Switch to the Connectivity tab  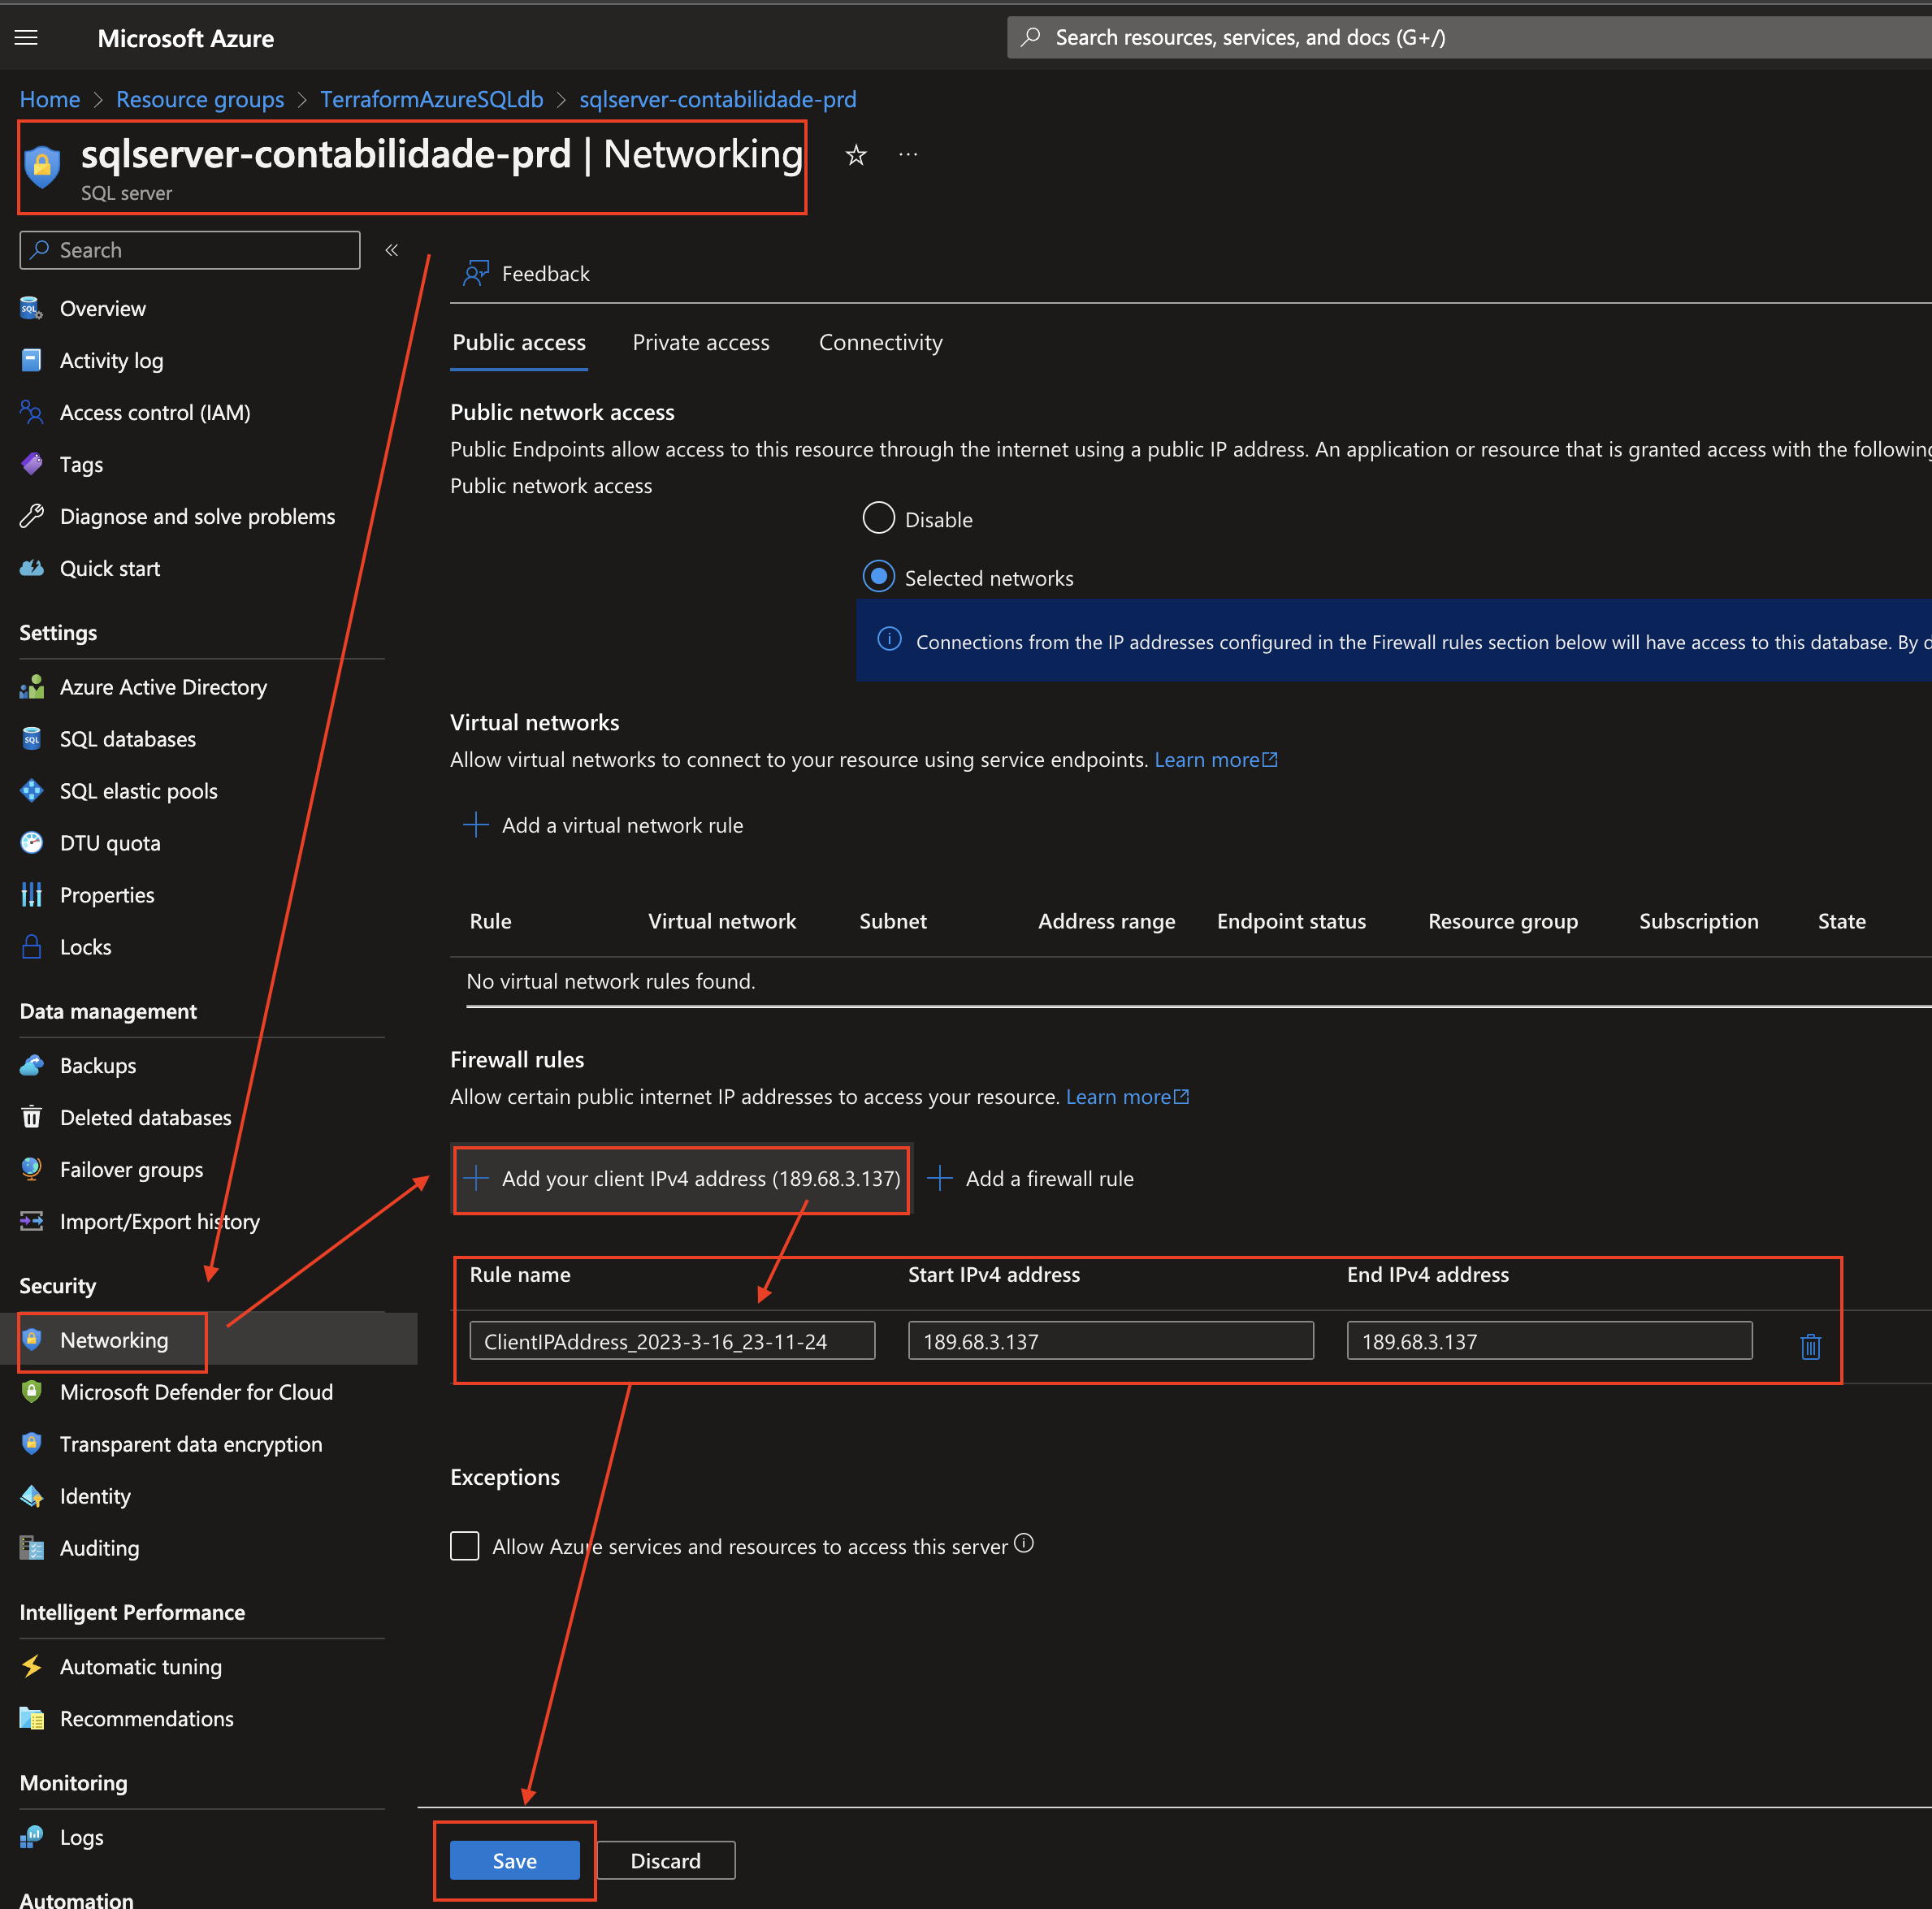click(x=880, y=343)
